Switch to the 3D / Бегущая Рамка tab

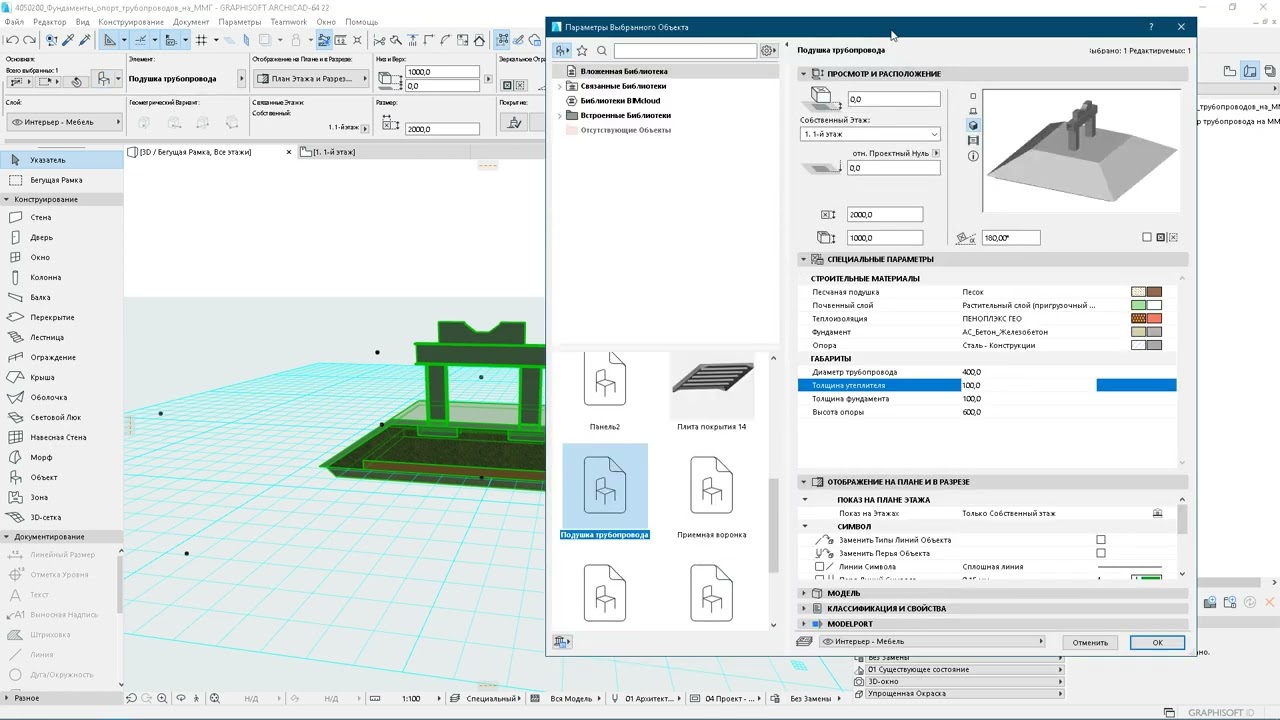tap(195, 152)
